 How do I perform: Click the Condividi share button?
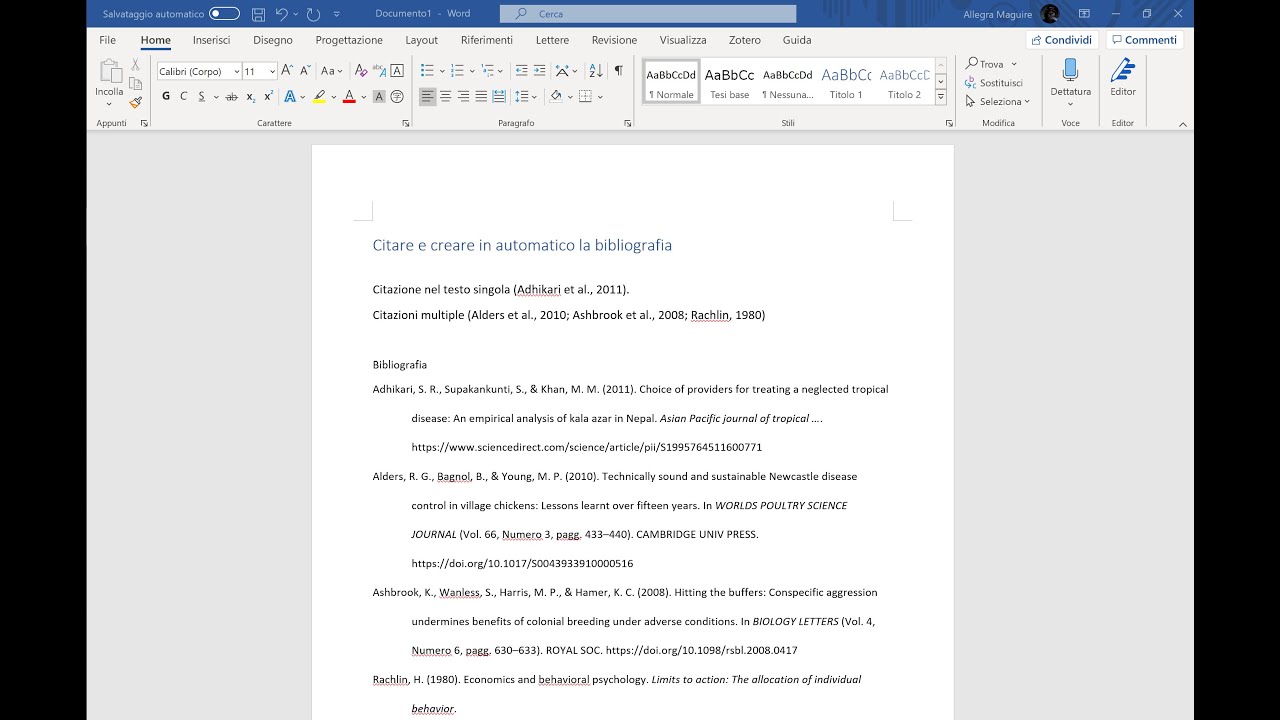pyautogui.click(x=1062, y=40)
